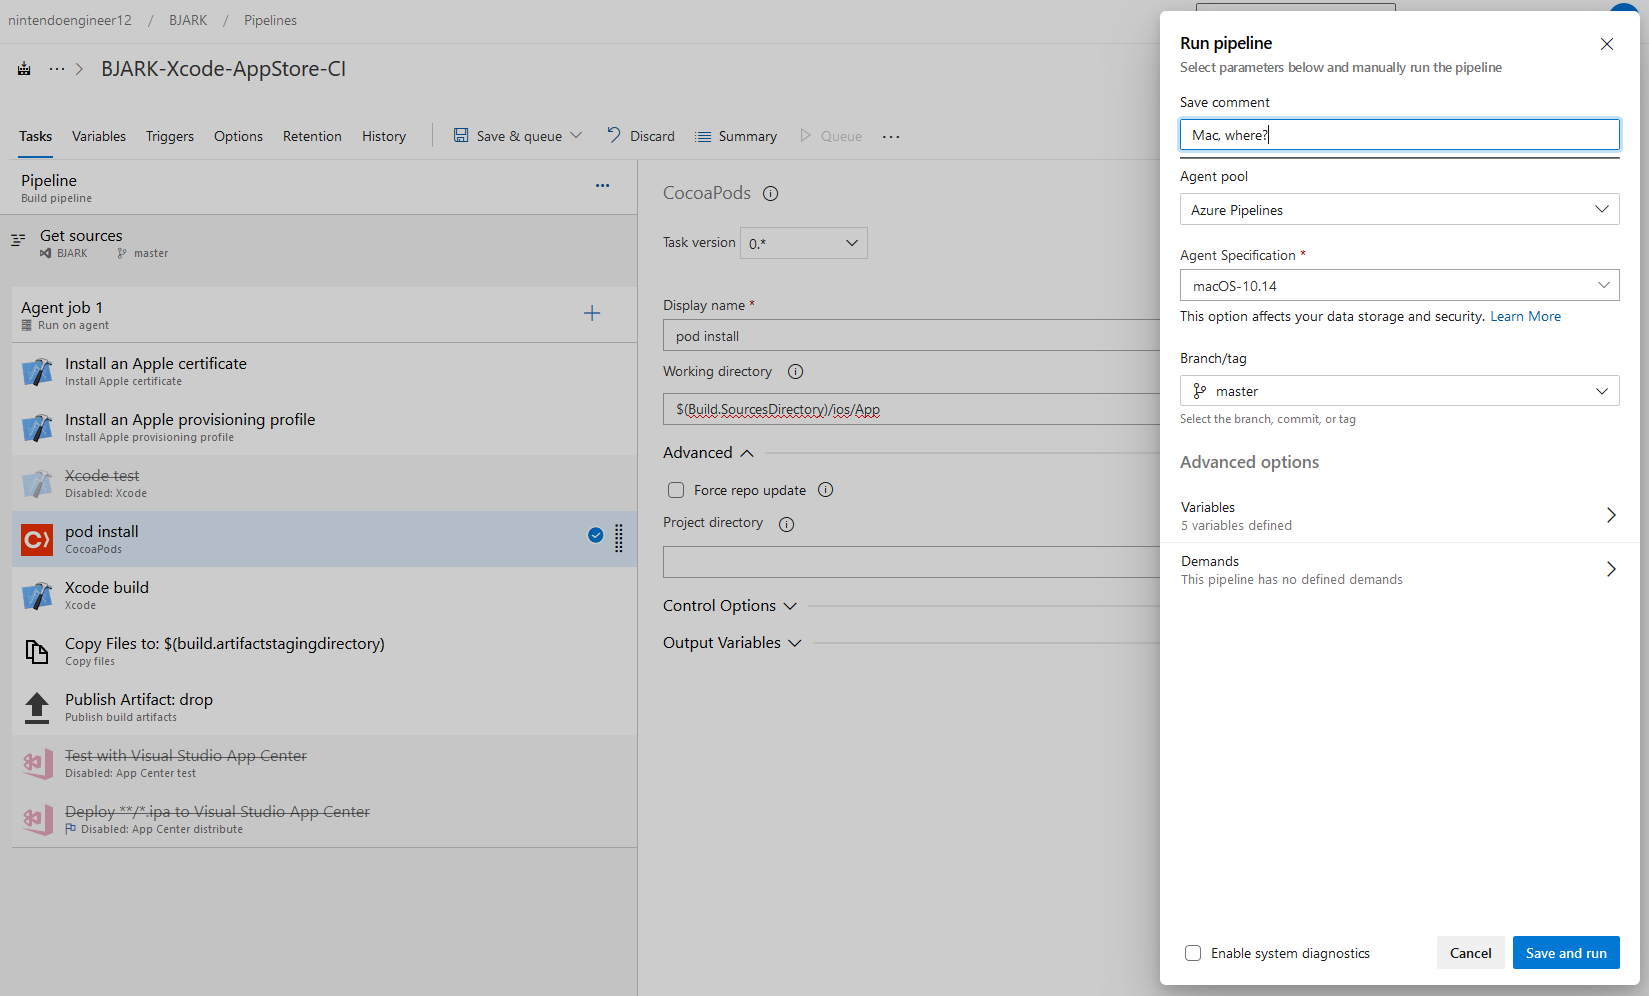Screen dimensions: 1649x996
Task: Go to nintendoengineer12 breadcrumb link
Action: (70, 20)
